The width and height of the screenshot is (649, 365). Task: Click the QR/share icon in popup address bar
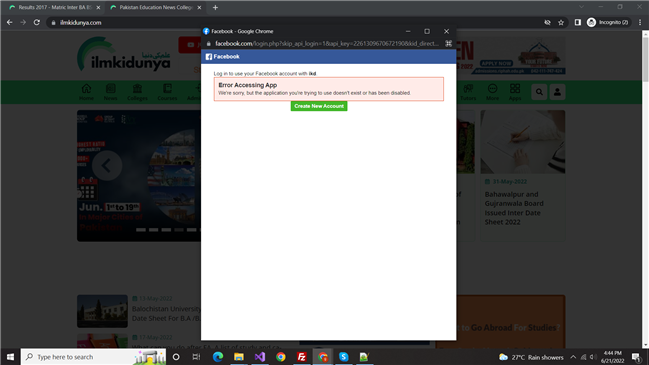448,43
